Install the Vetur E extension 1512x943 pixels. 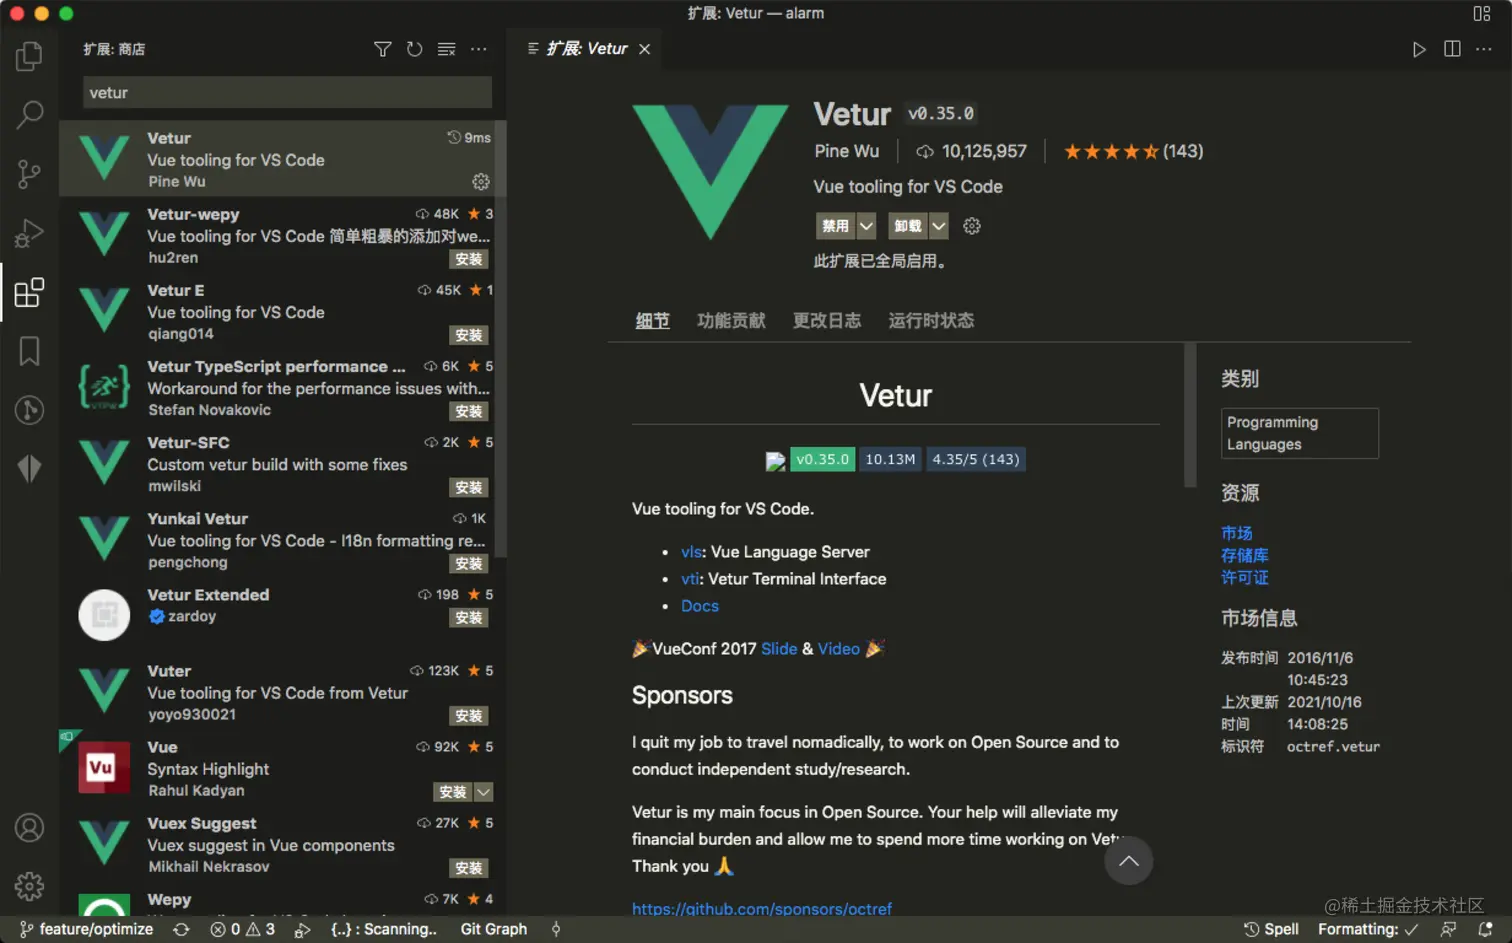click(469, 335)
